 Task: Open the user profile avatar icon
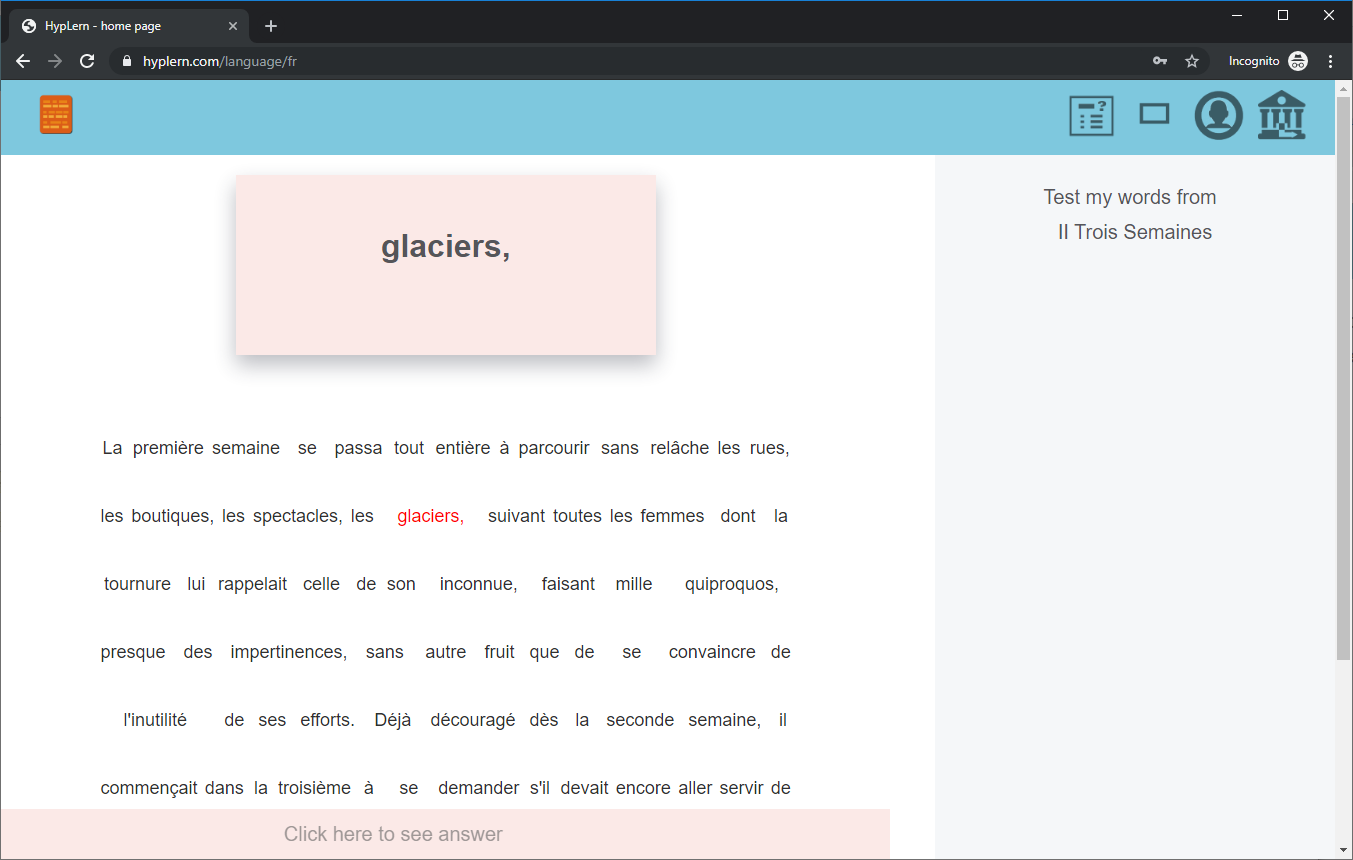(x=1218, y=116)
